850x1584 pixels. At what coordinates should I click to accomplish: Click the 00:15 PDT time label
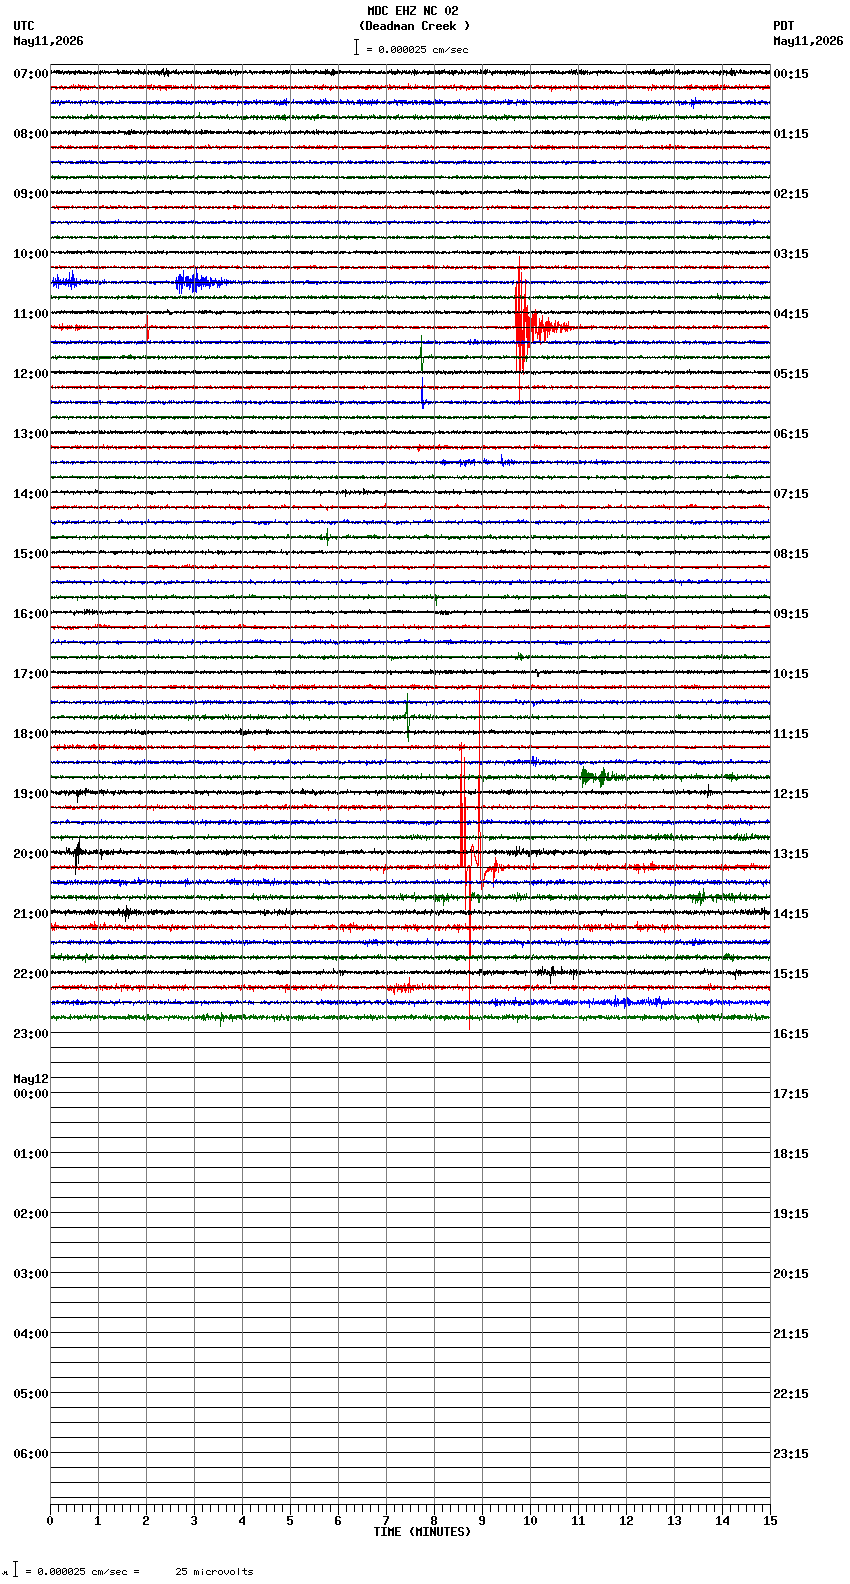791,74
